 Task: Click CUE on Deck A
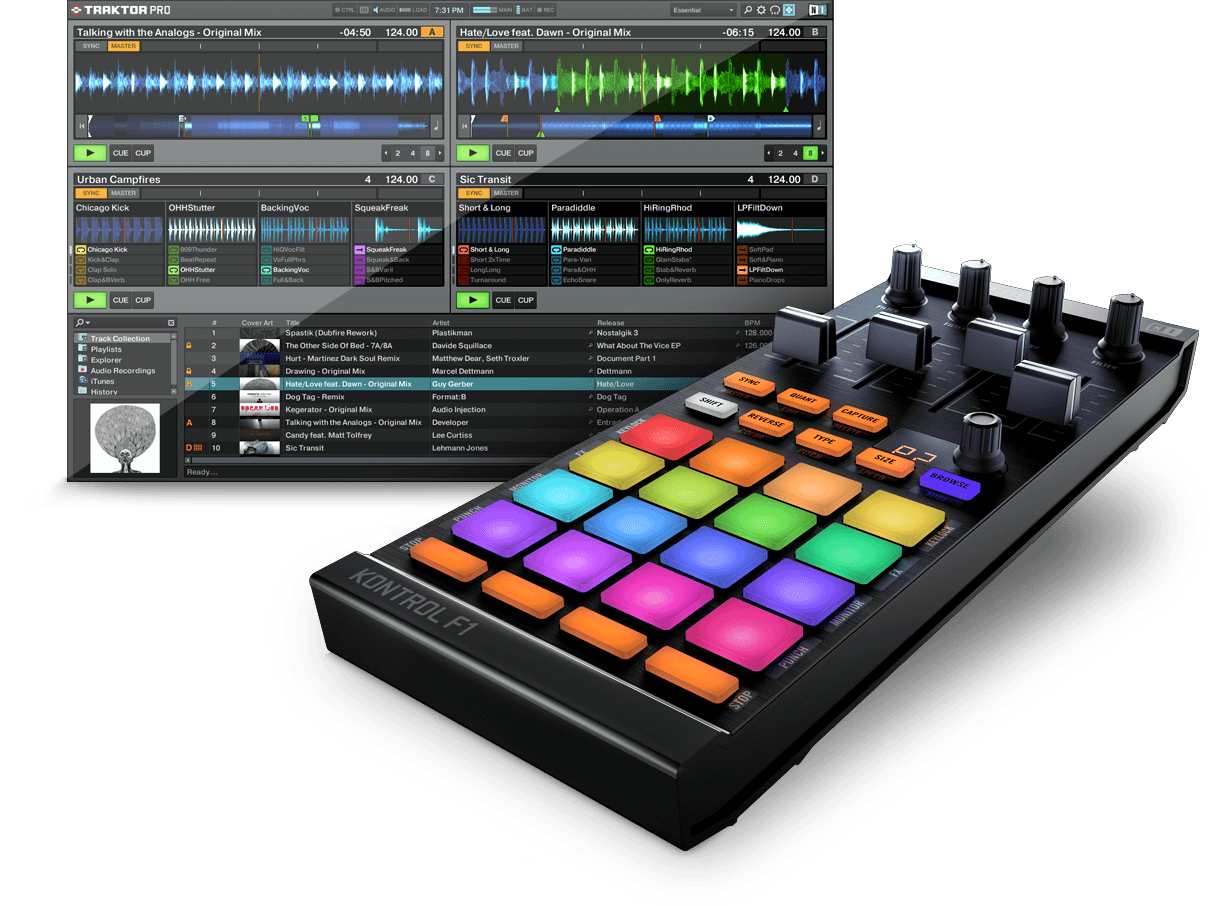pyautogui.click(x=120, y=153)
